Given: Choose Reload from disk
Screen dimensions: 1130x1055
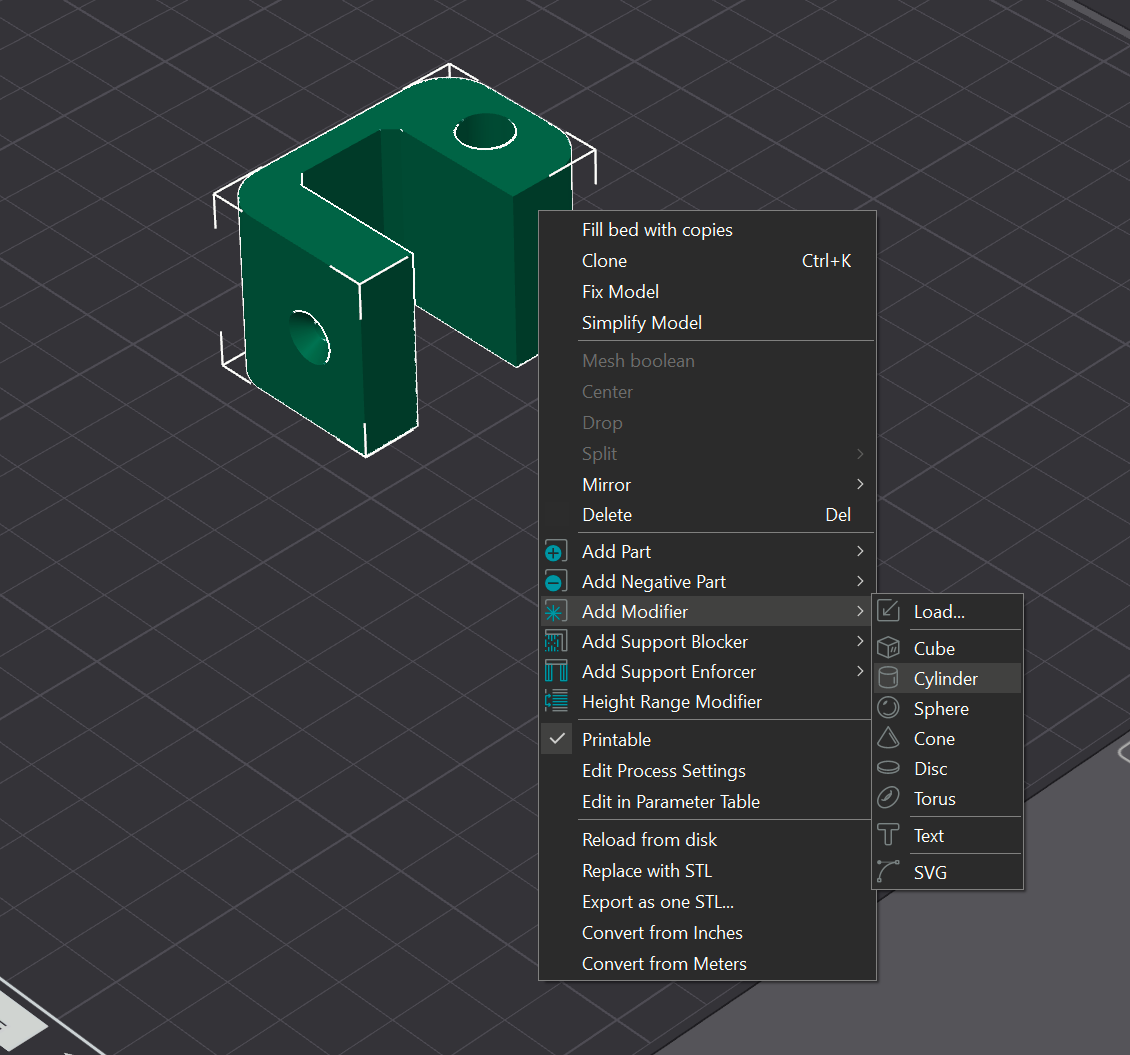Looking at the screenshot, I should point(708,840).
